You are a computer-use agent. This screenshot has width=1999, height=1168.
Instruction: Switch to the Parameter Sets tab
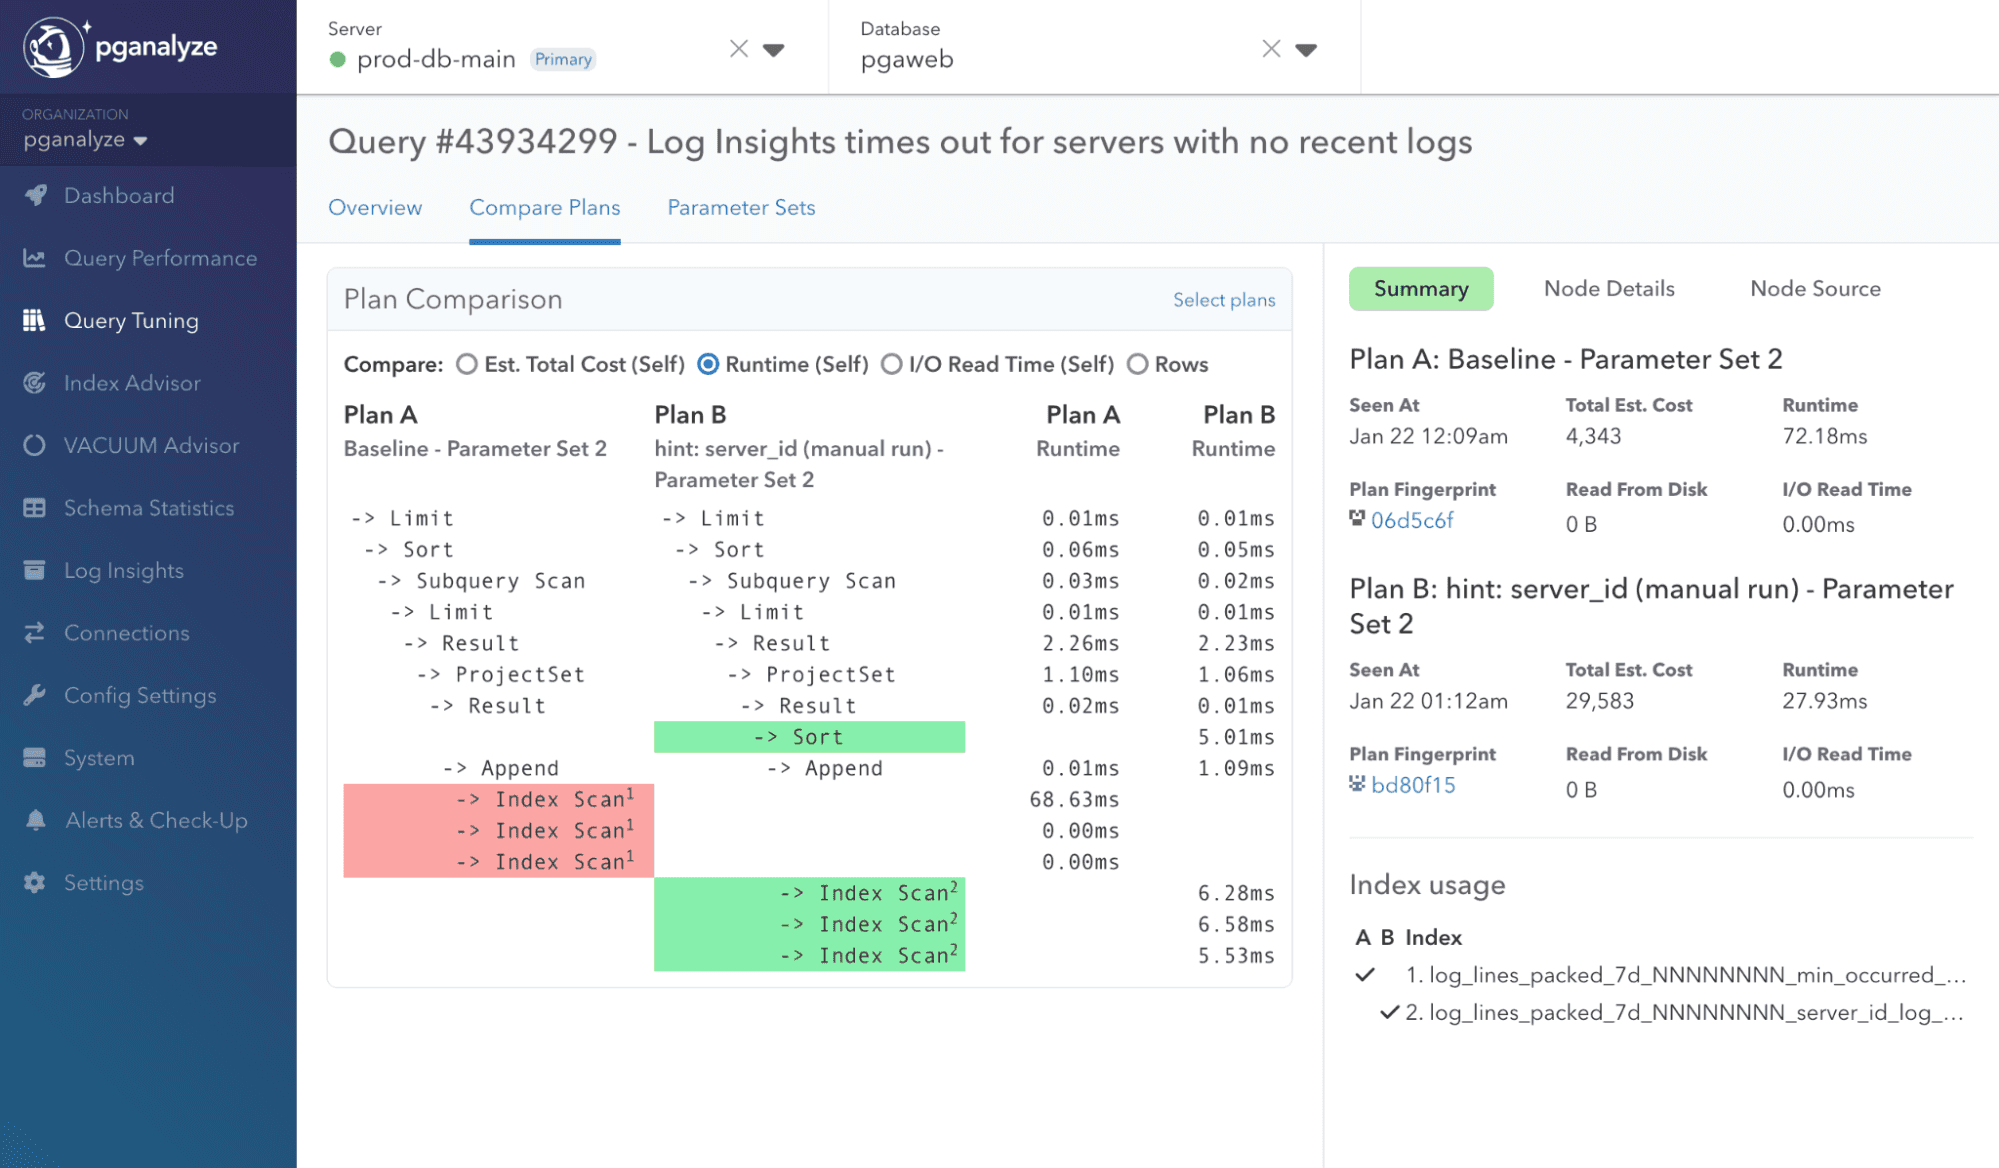(x=740, y=207)
